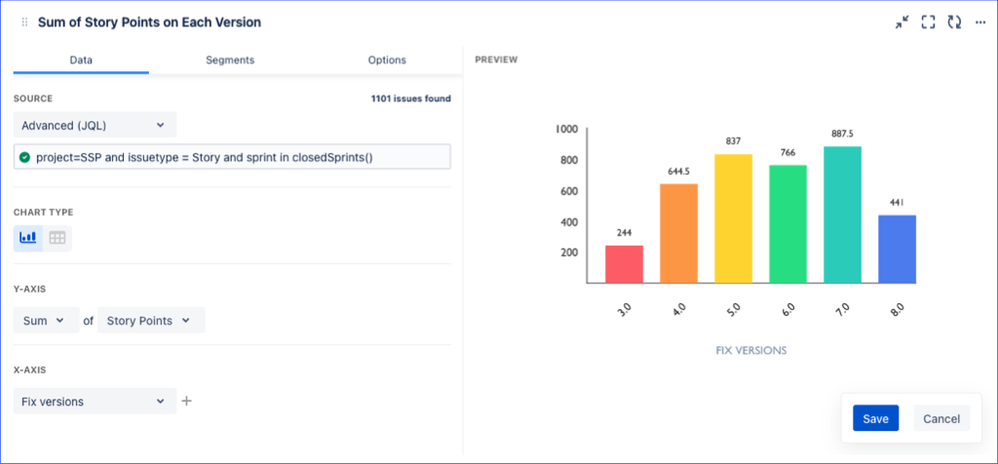Click the 'SOURCE' section label
Screen dimensions: 998x464
(33, 99)
